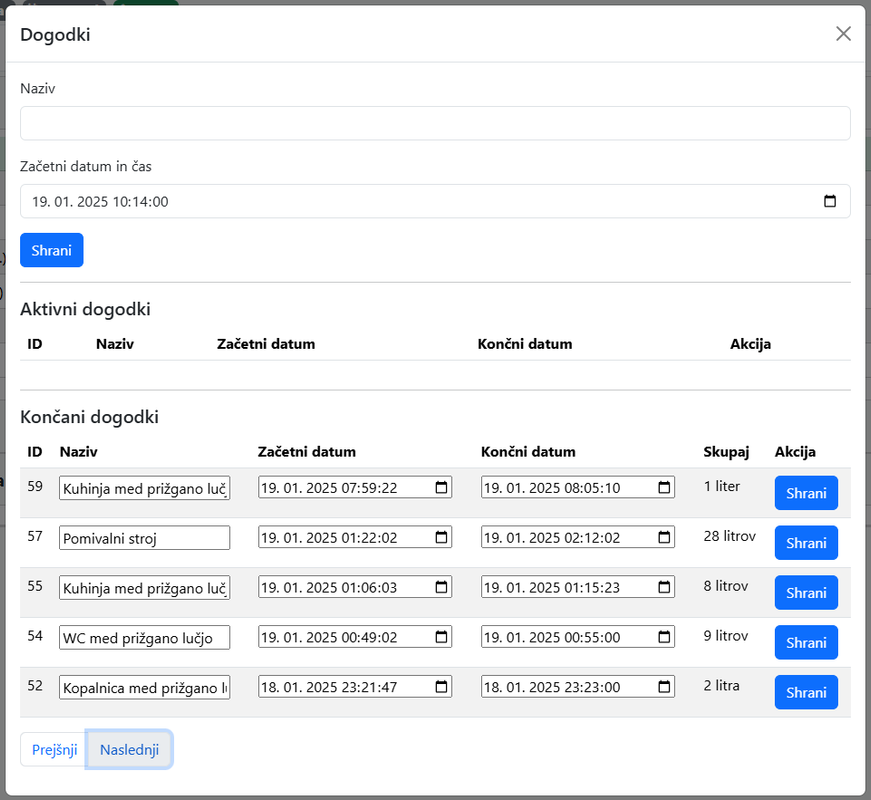Image resolution: width=871 pixels, height=800 pixels.
Task: Open start date calendar icon for event 55
Action: [x=441, y=587]
